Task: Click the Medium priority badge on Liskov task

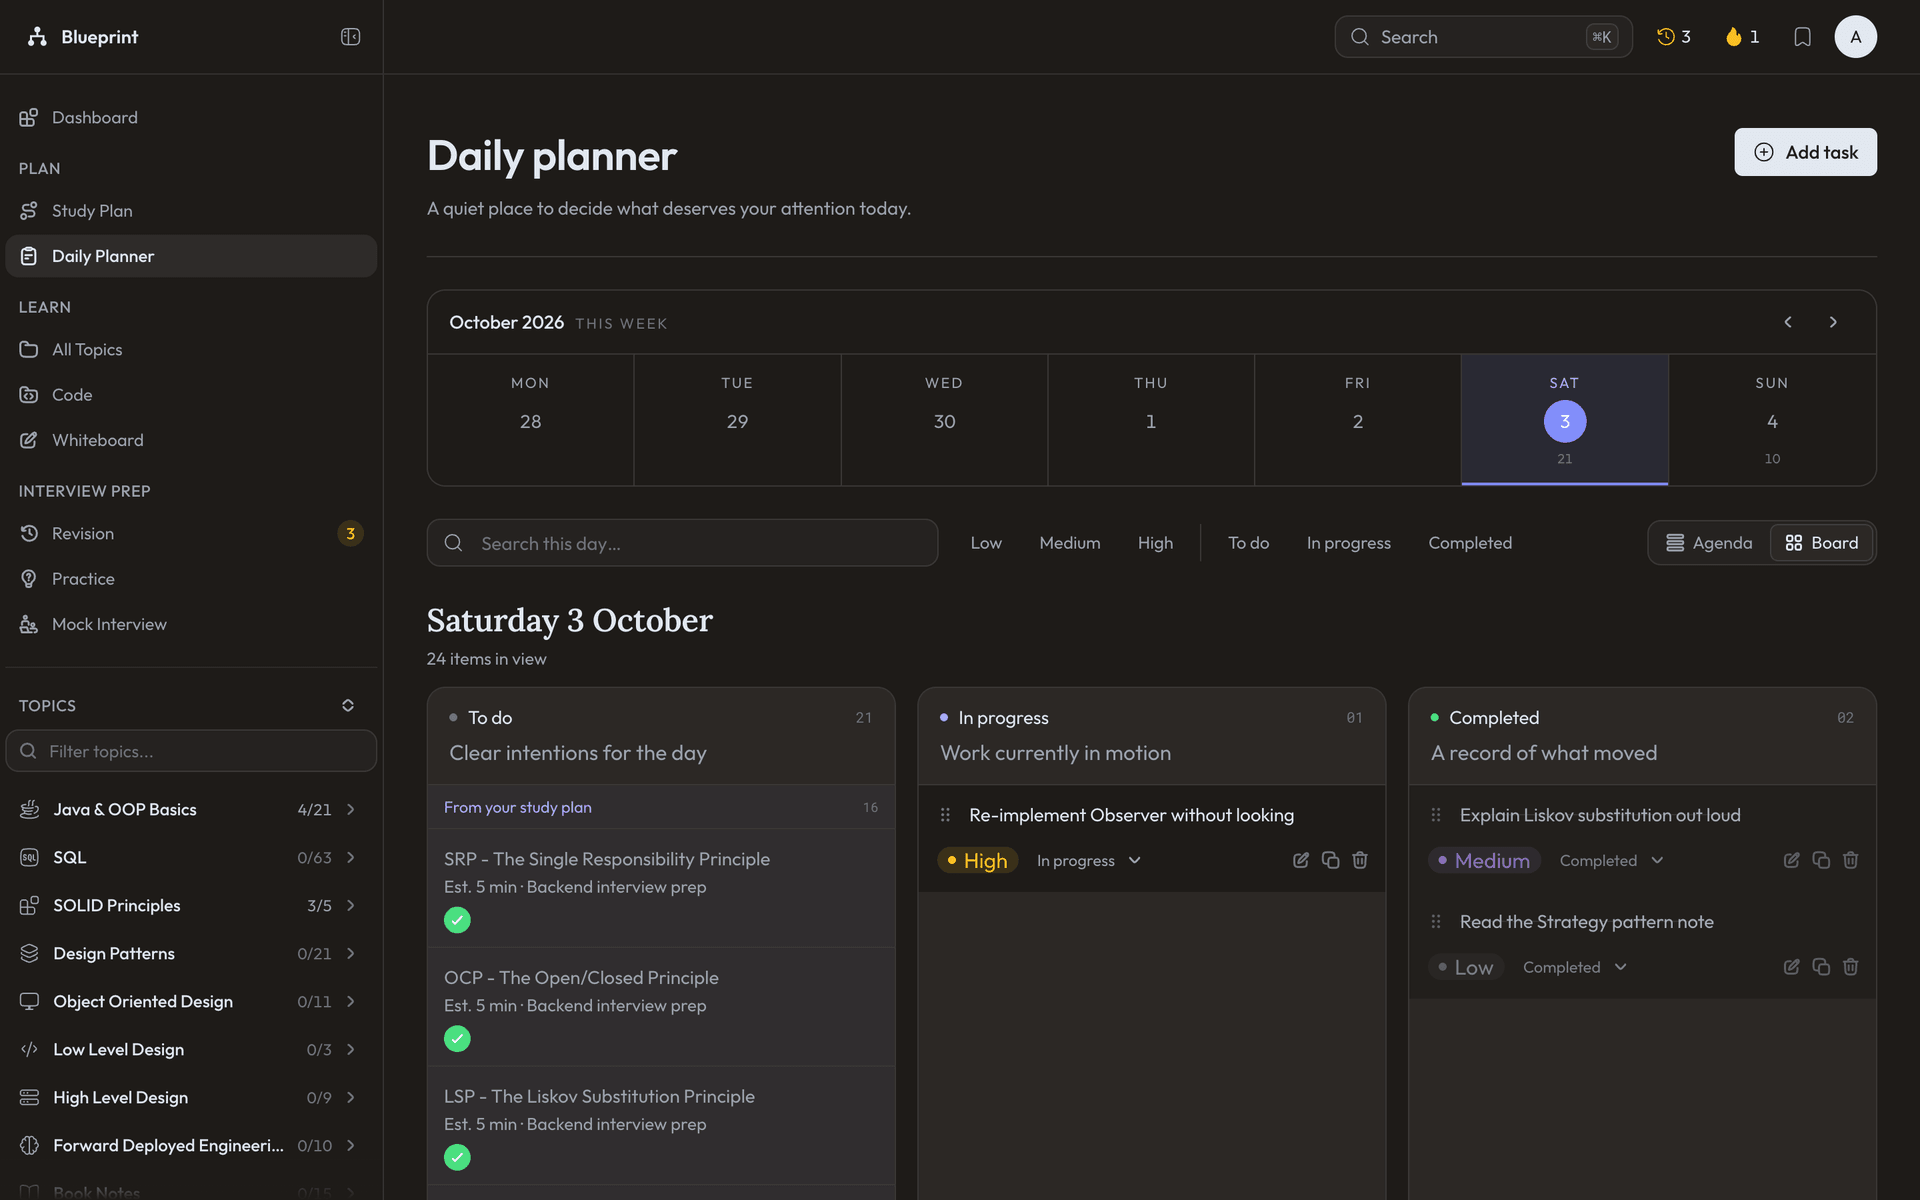Action: 1484,861
